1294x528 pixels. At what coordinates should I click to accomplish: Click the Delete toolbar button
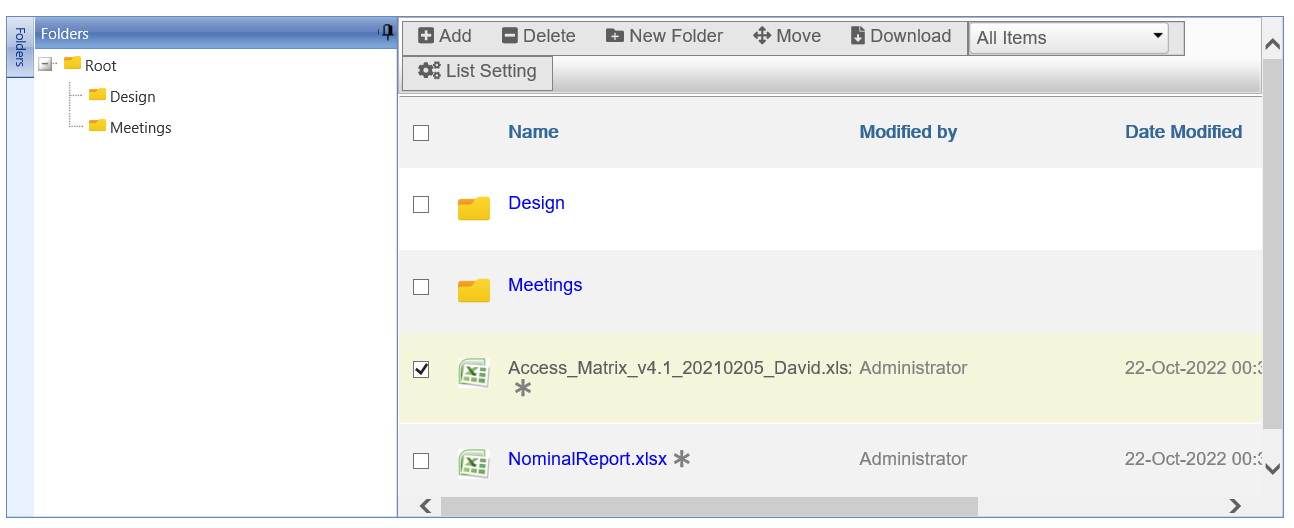pyautogui.click(x=538, y=36)
